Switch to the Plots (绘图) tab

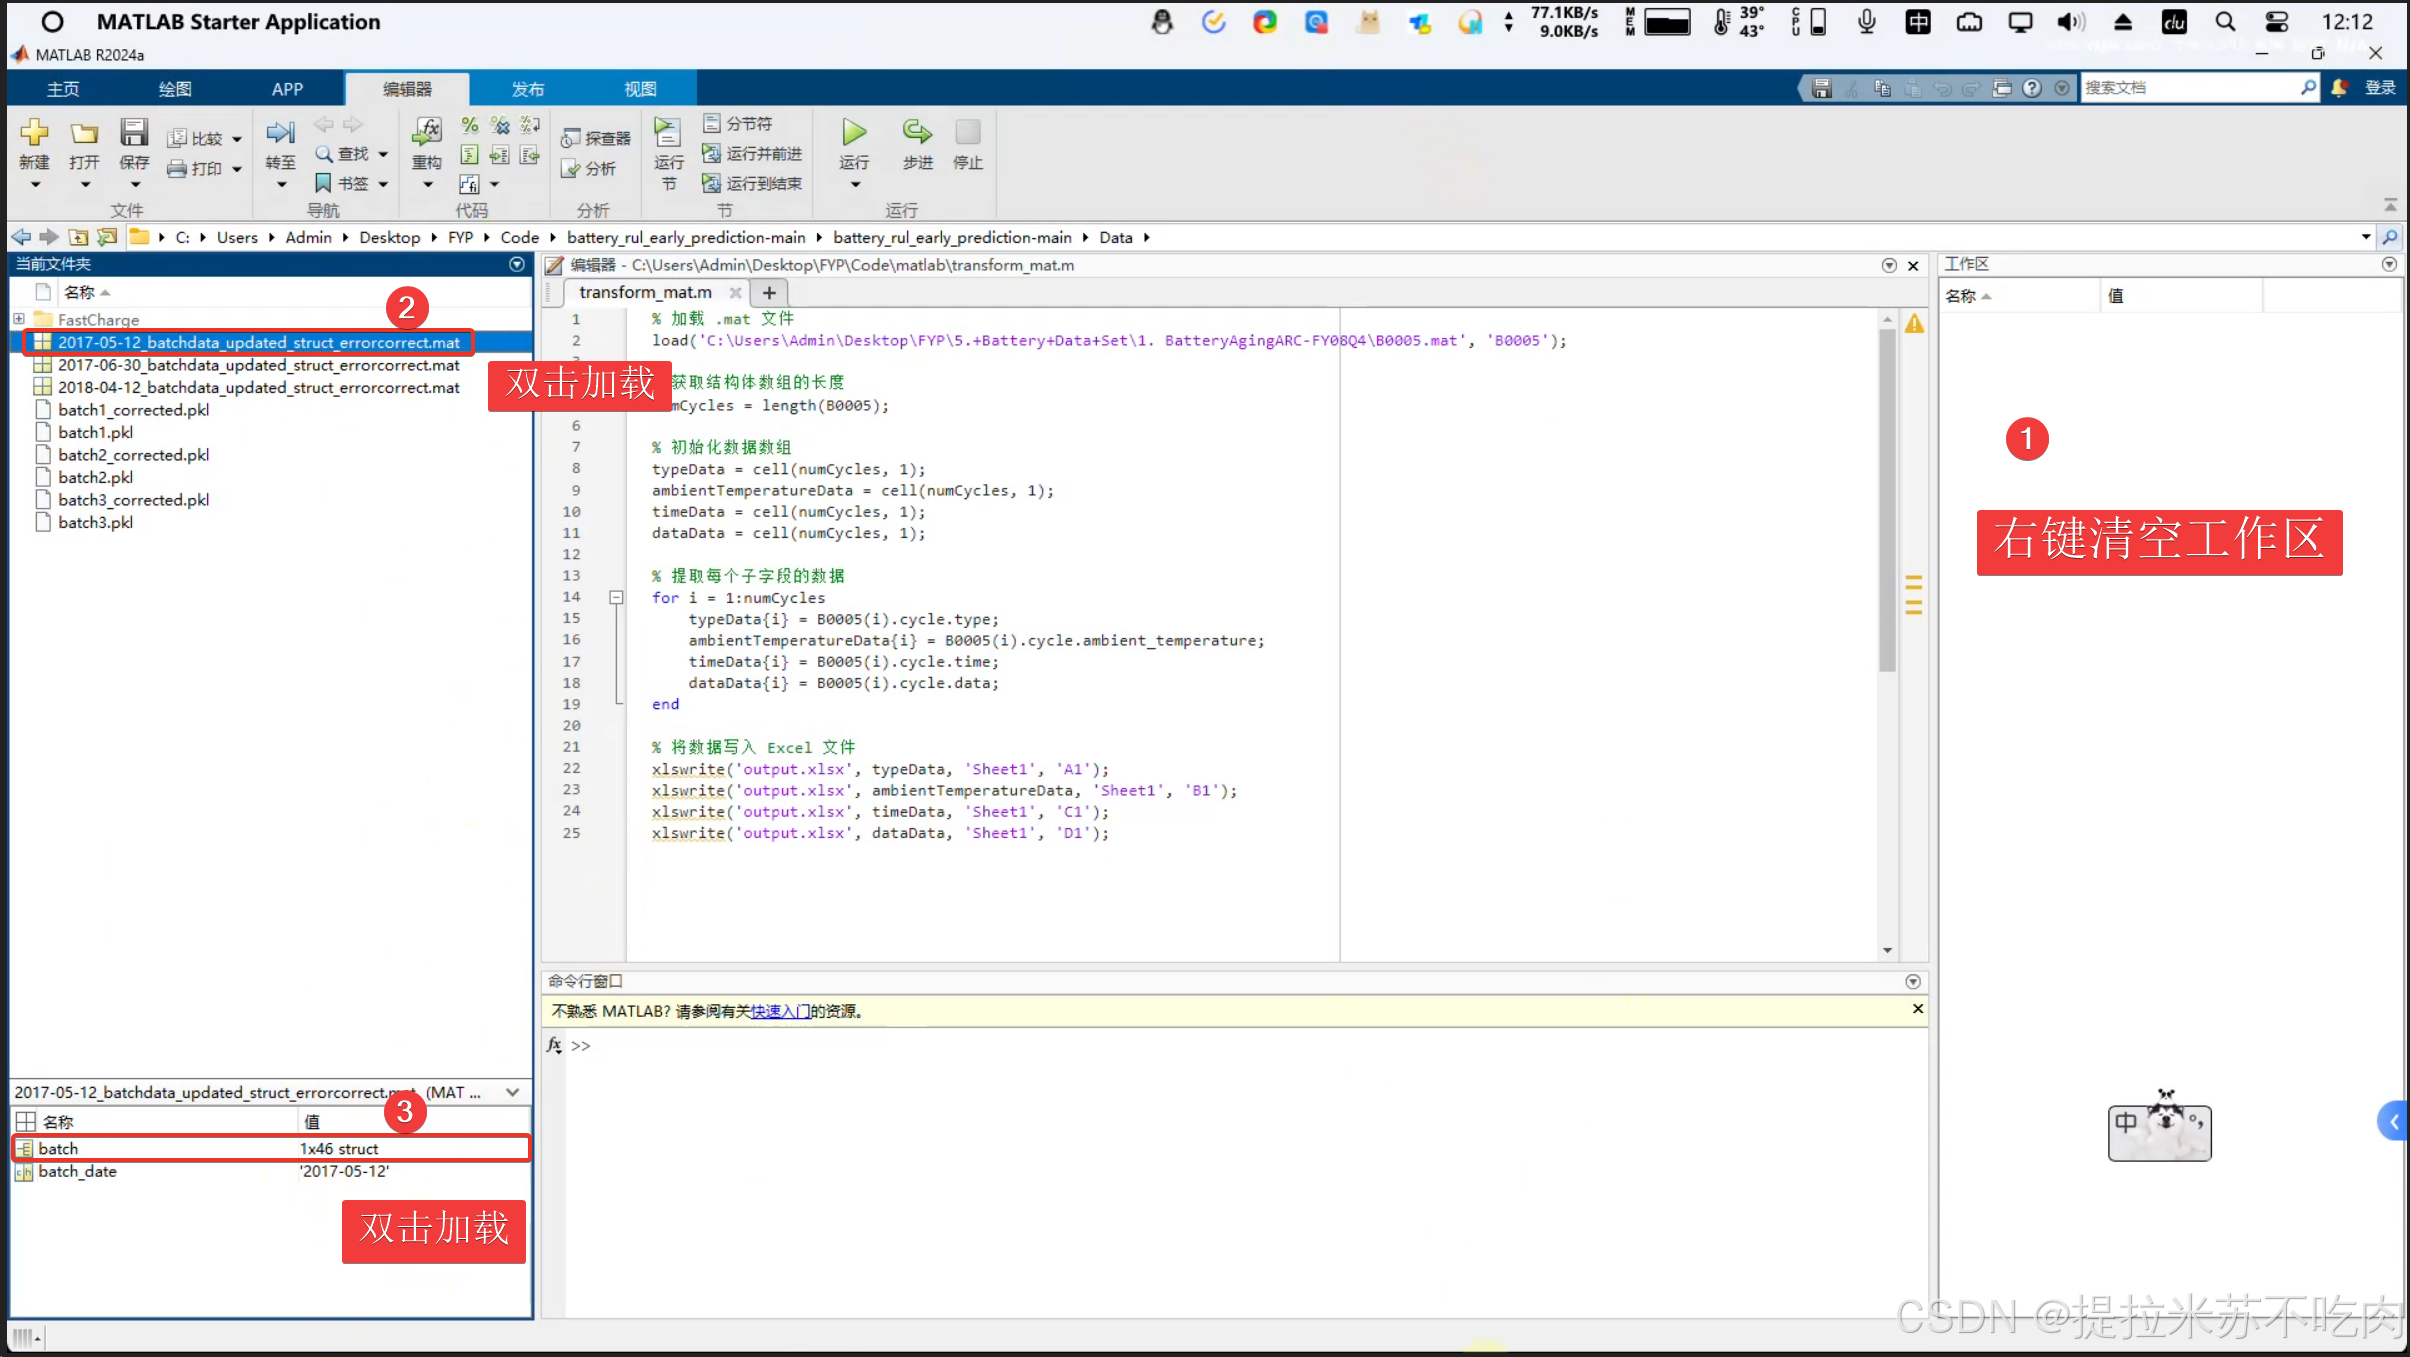point(175,89)
